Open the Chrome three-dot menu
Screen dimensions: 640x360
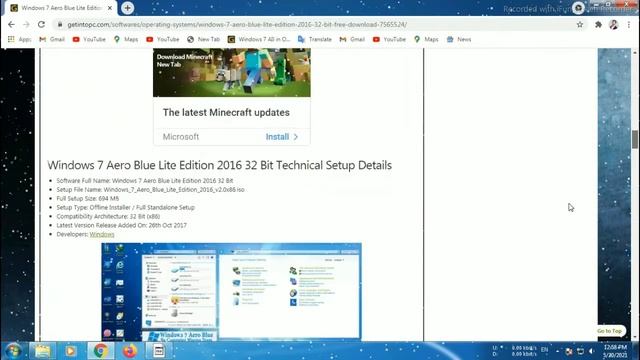(x=629, y=24)
